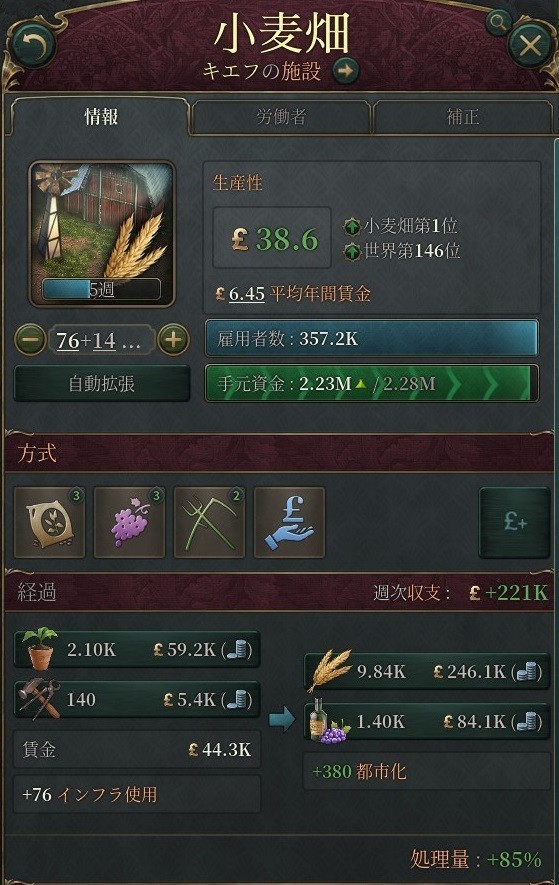Screen dimensions: 559x885
Task: Select the grapes secondary production method
Action: (129, 523)
